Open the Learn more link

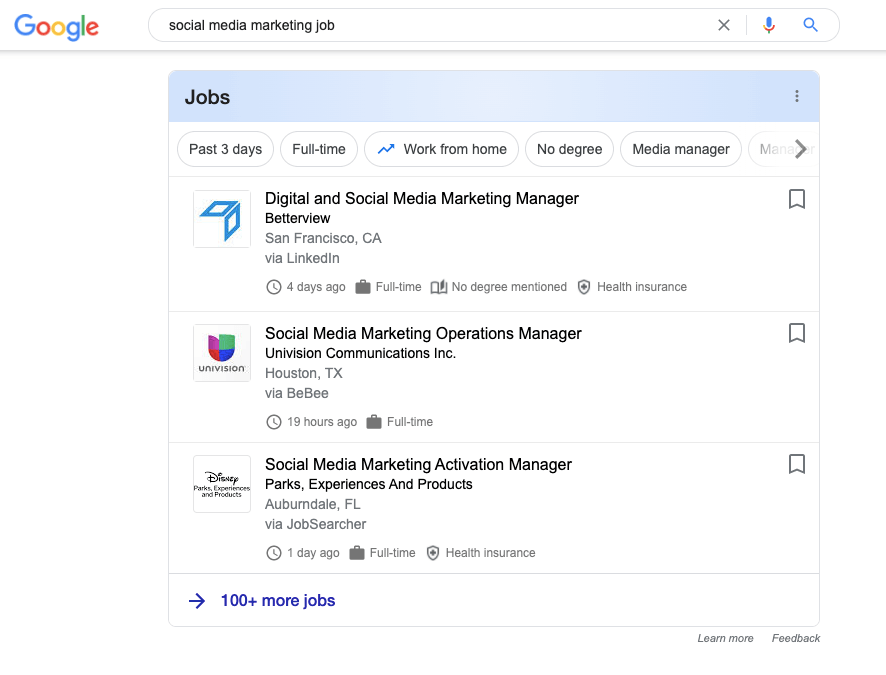pyautogui.click(x=725, y=638)
